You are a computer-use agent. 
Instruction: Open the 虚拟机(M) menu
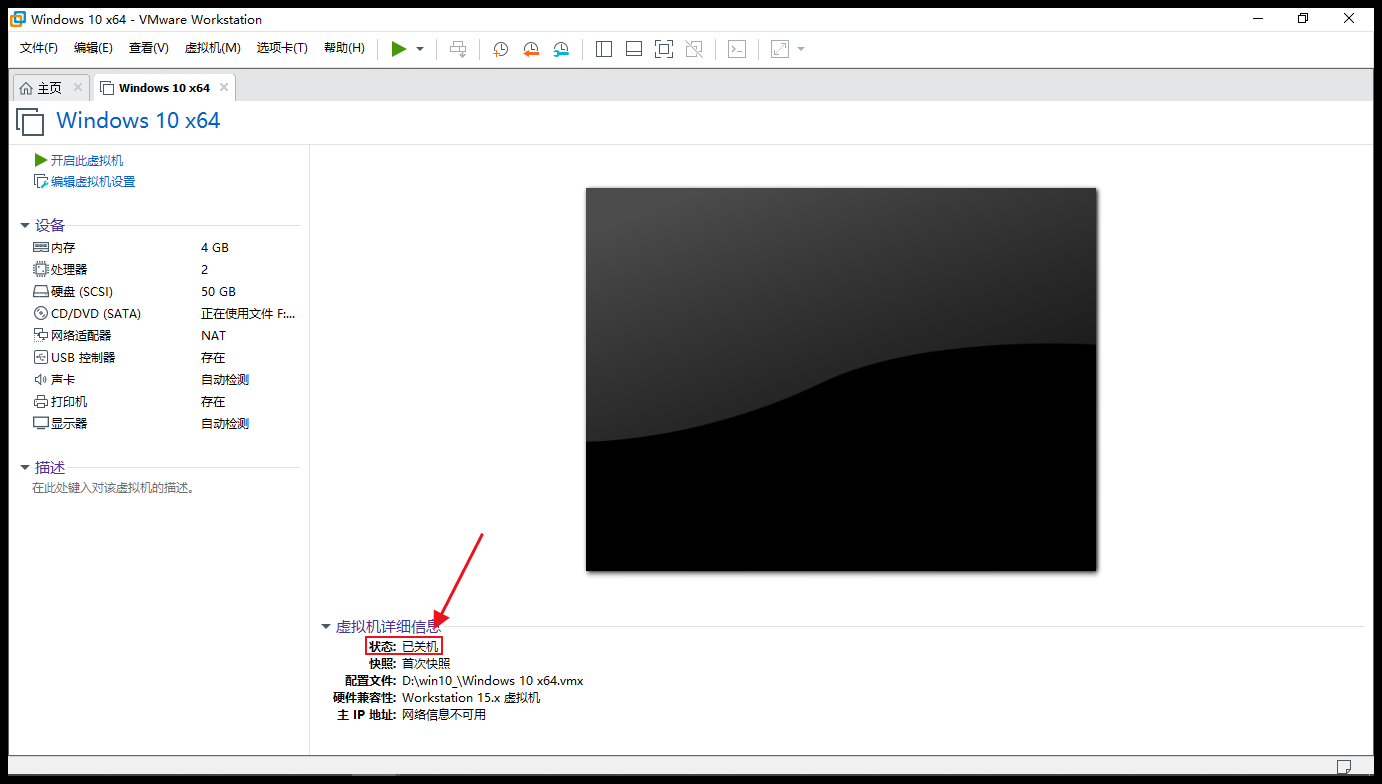pyautogui.click(x=212, y=48)
